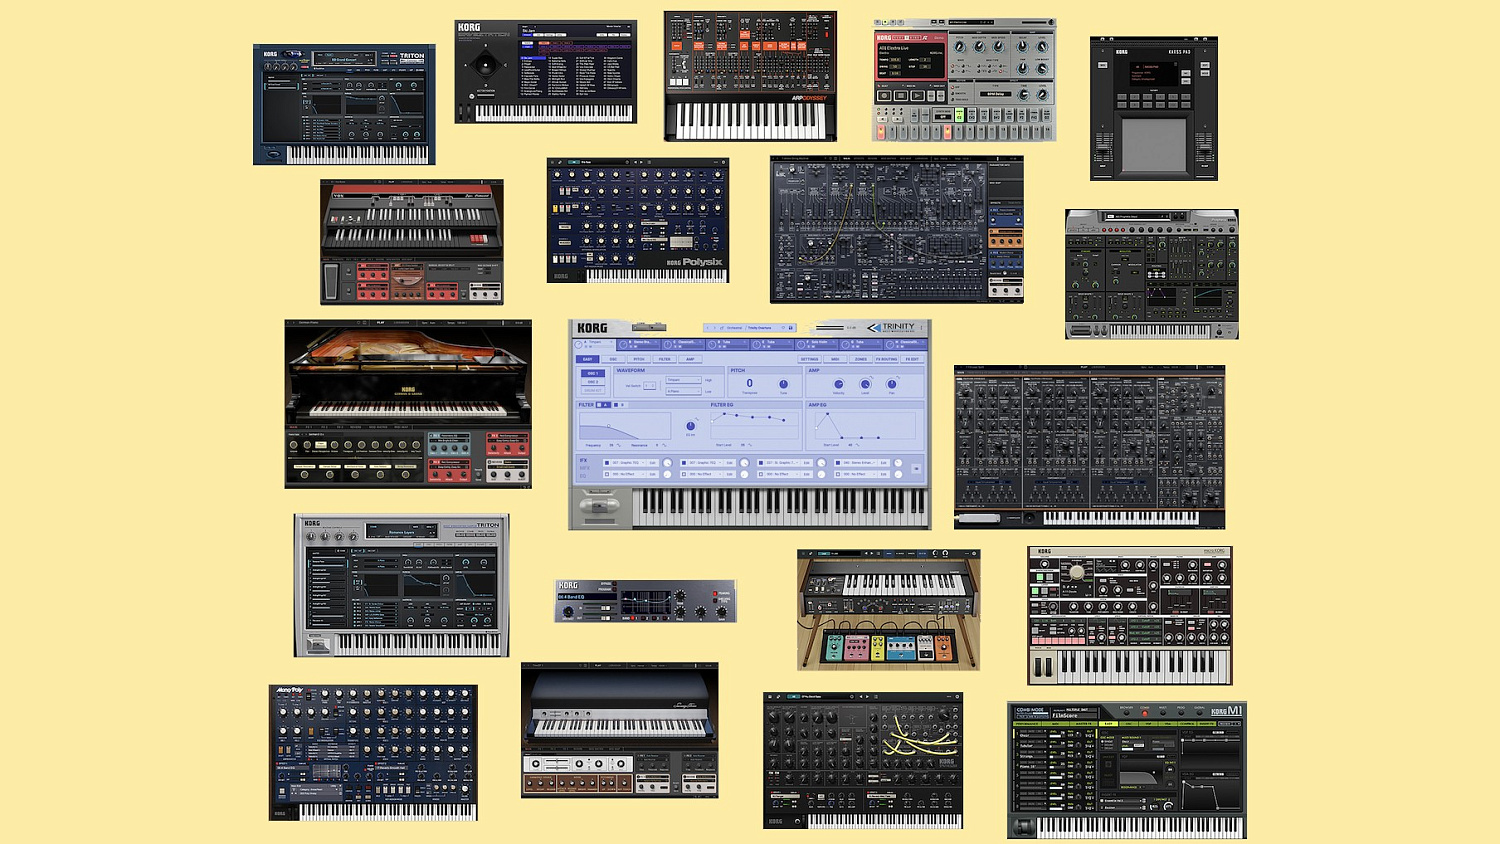Viewport: 1500px width, 844px height.
Task: Click the save icon beside the Trinity Overture preset
Action: pos(791,327)
